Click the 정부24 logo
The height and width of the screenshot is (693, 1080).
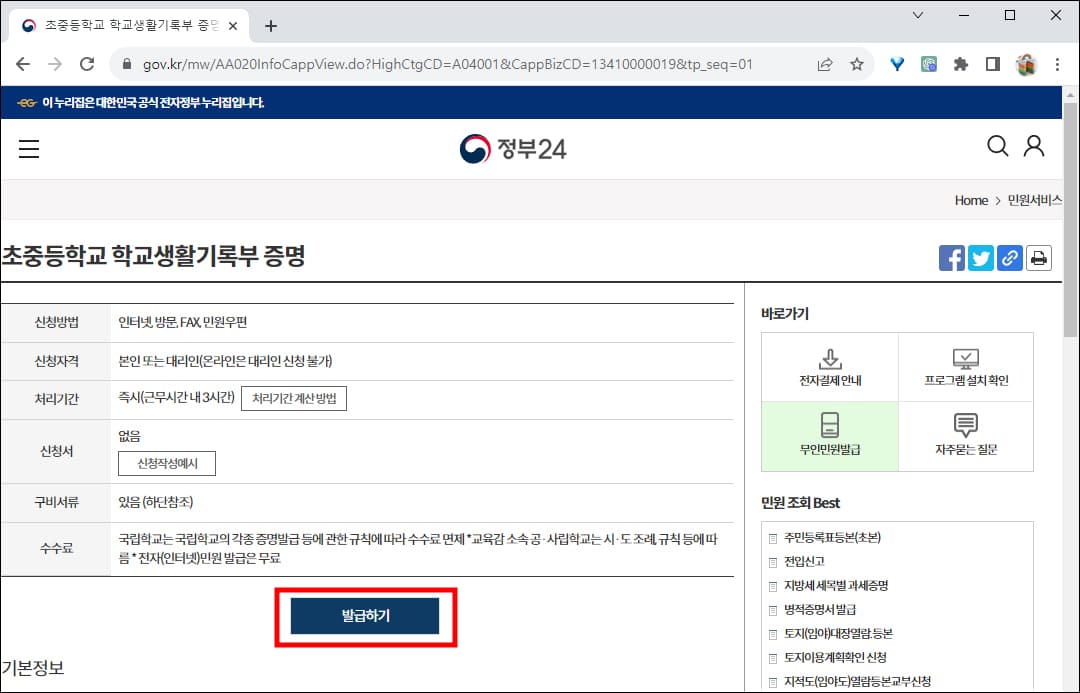[x=513, y=147]
